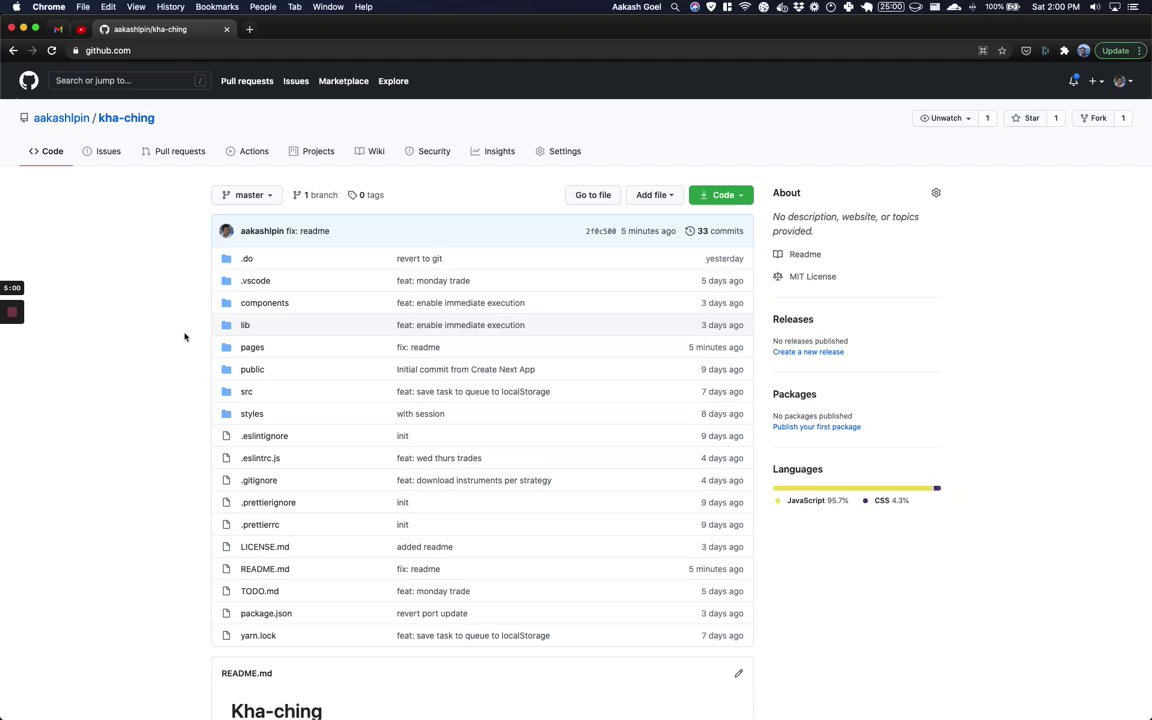
Task: Expand the master branch dropdown
Action: 247,195
